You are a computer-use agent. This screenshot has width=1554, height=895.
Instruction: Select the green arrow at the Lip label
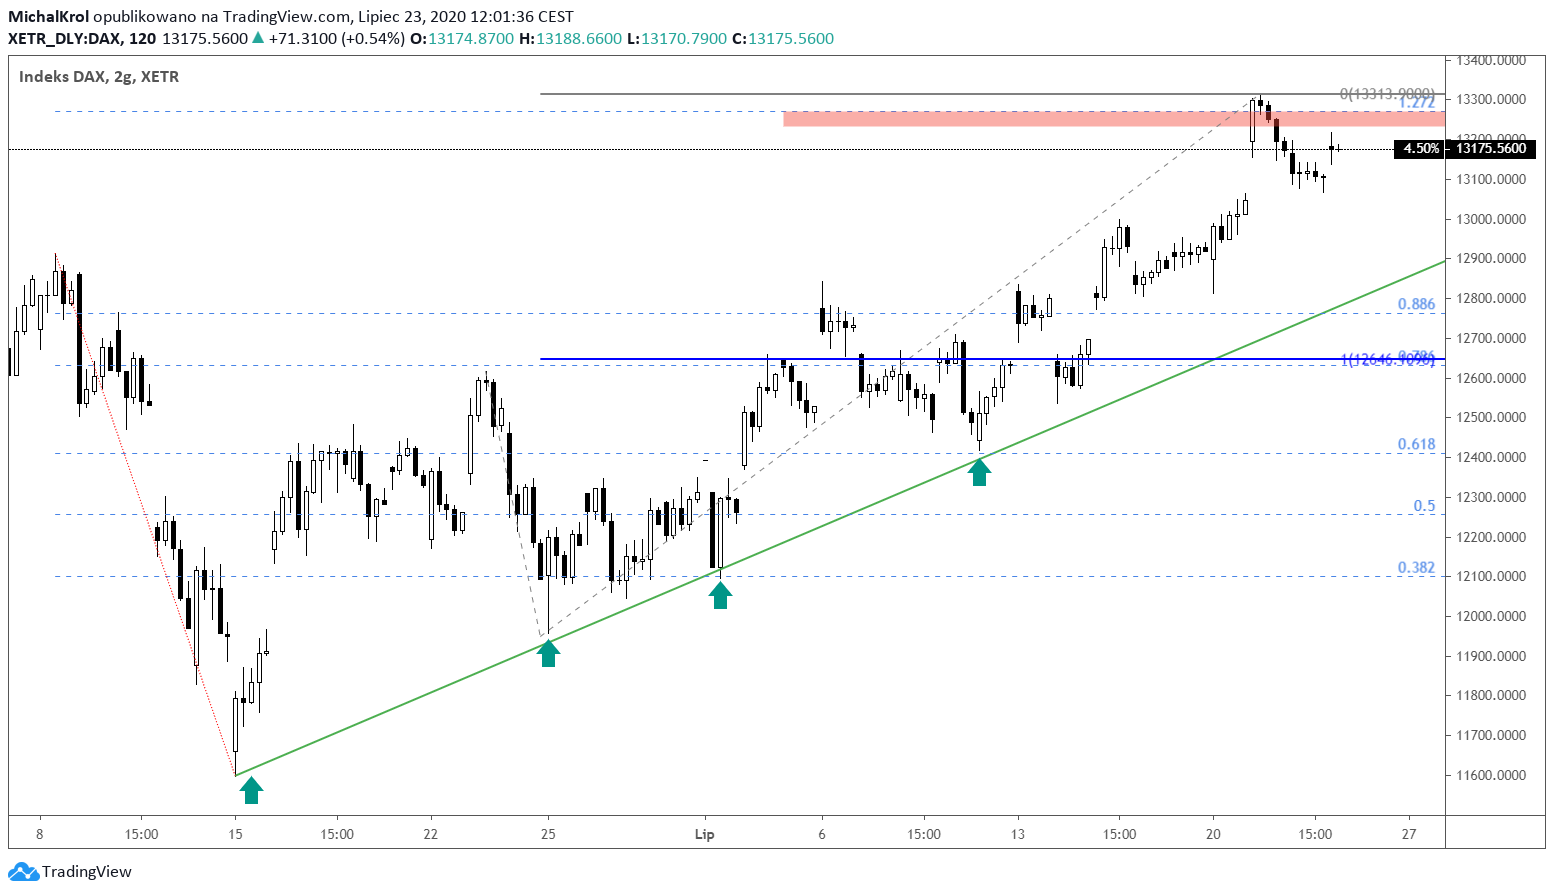pyautogui.click(x=721, y=594)
